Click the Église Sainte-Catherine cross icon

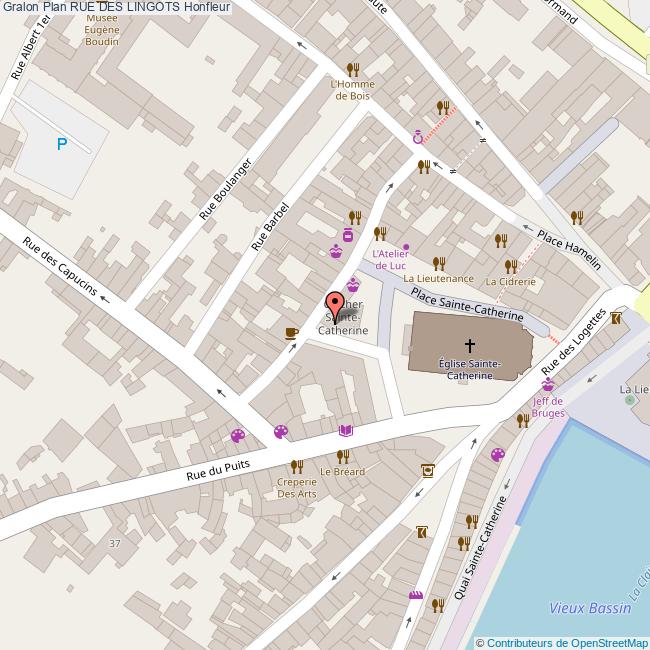(x=470, y=342)
